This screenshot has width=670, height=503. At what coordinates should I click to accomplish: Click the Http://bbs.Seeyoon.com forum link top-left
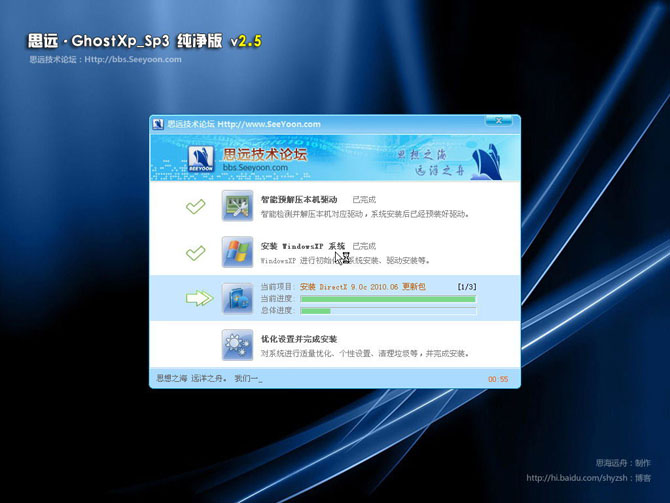tap(133, 59)
